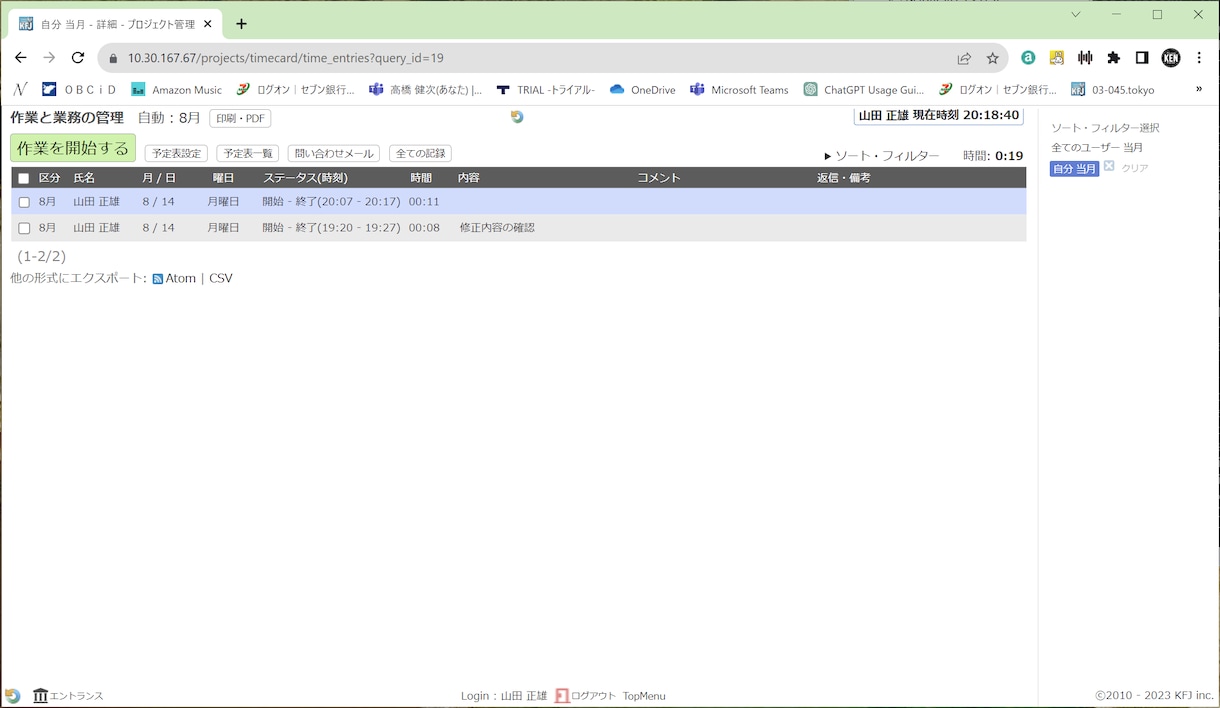This screenshot has width=1220, height=708.
Task: Toggle the browser side panel icon
Action: pyautogui.click(x=1142, y=58)
